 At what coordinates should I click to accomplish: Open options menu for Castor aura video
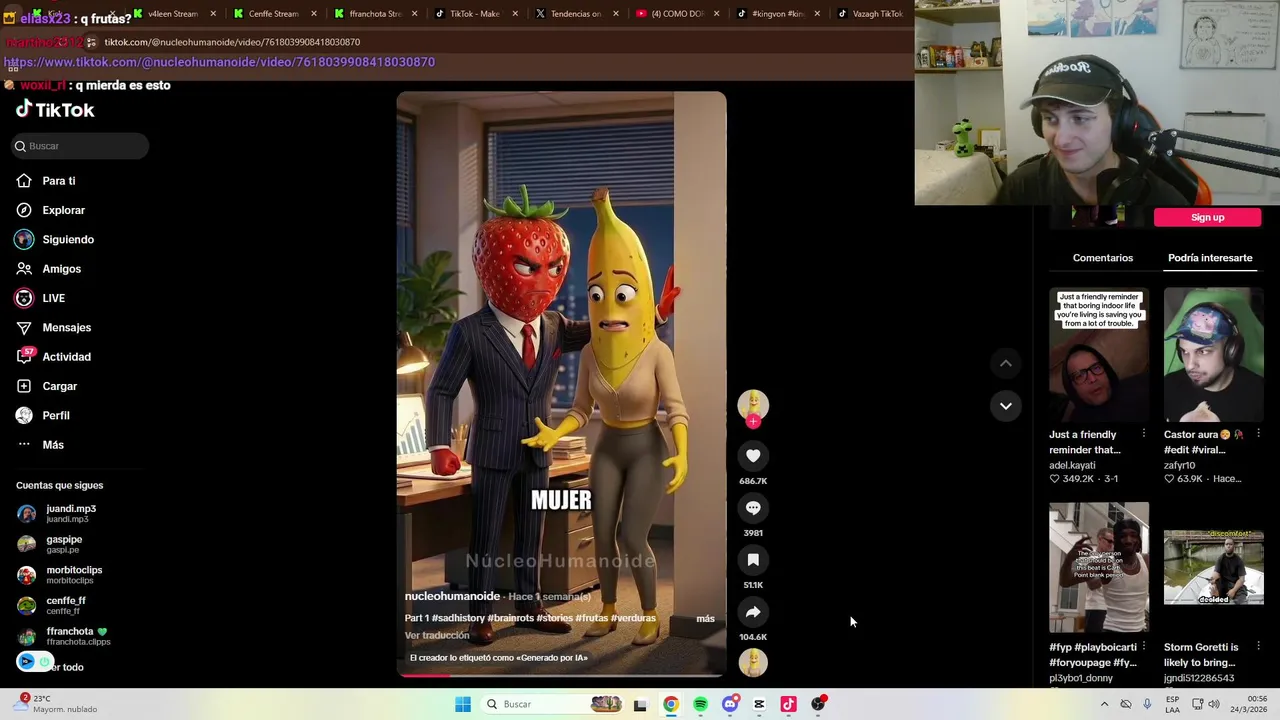point(1258,434)
